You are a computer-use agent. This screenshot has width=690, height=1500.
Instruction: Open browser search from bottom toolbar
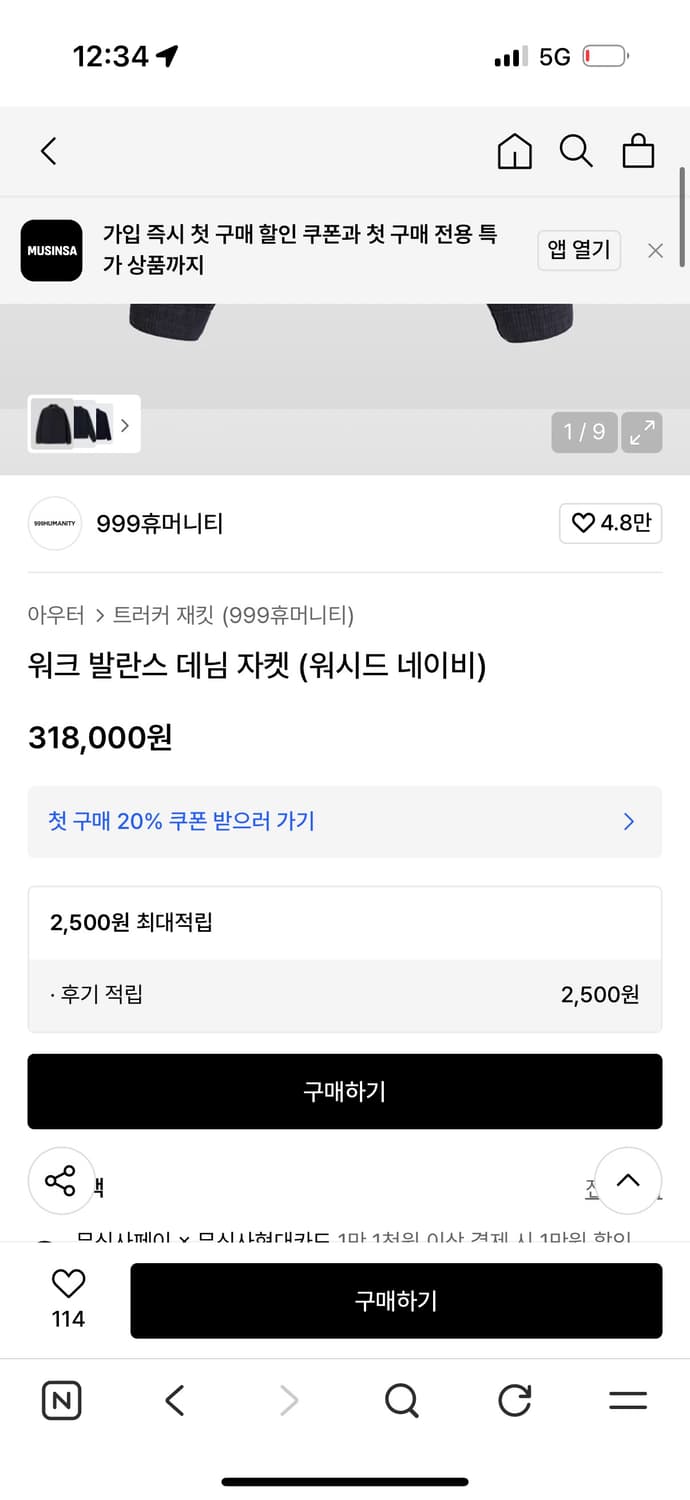pyautogui.click(x=401, y=1401)
